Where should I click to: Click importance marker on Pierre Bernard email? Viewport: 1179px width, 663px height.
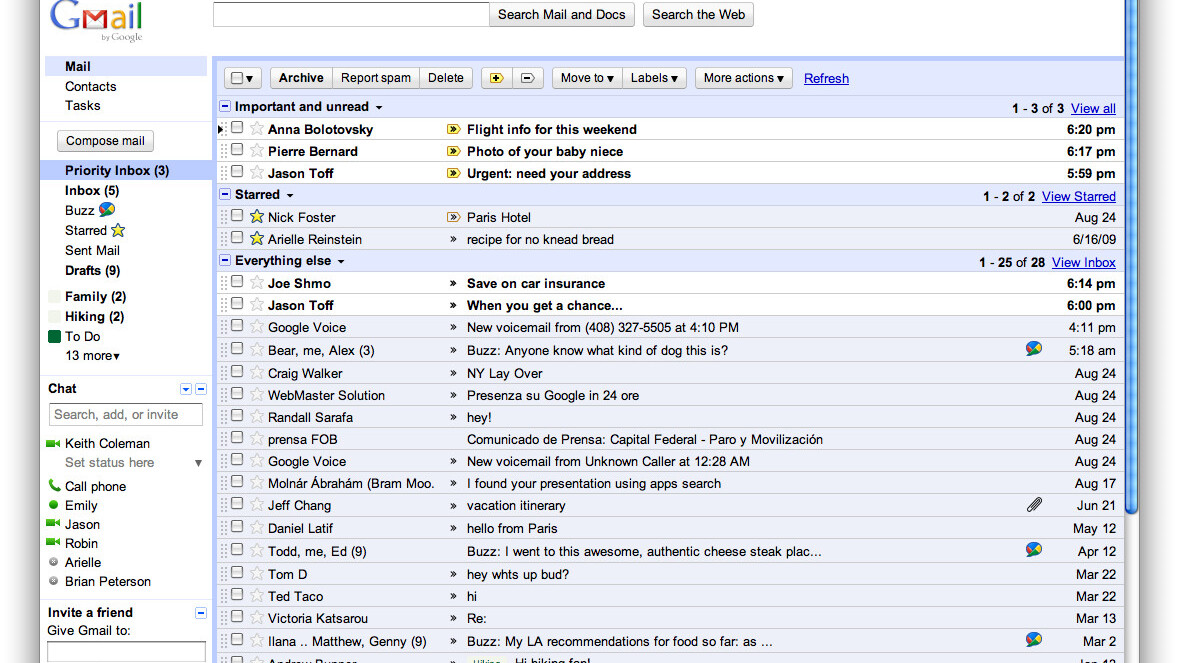453,152
